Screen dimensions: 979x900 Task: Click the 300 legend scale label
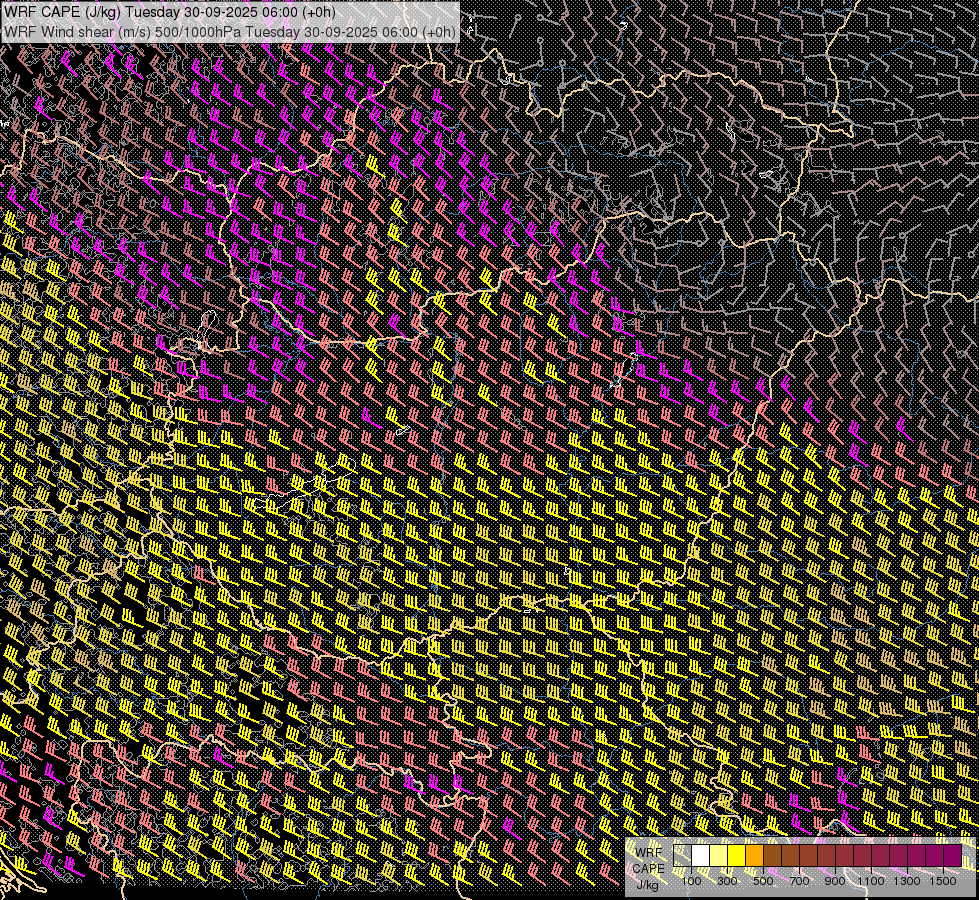(x=727, y=881)
